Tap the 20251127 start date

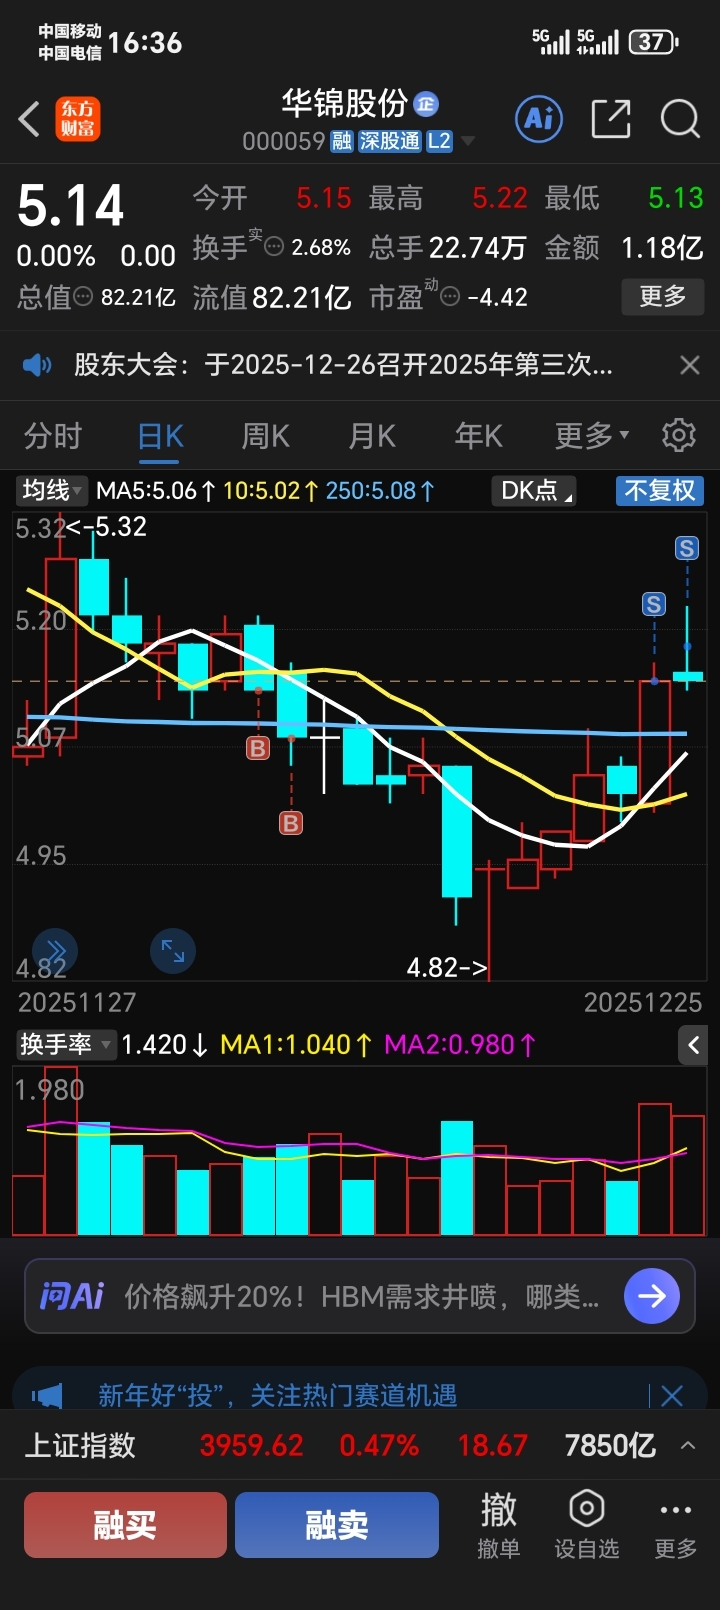click(77, 1002)
